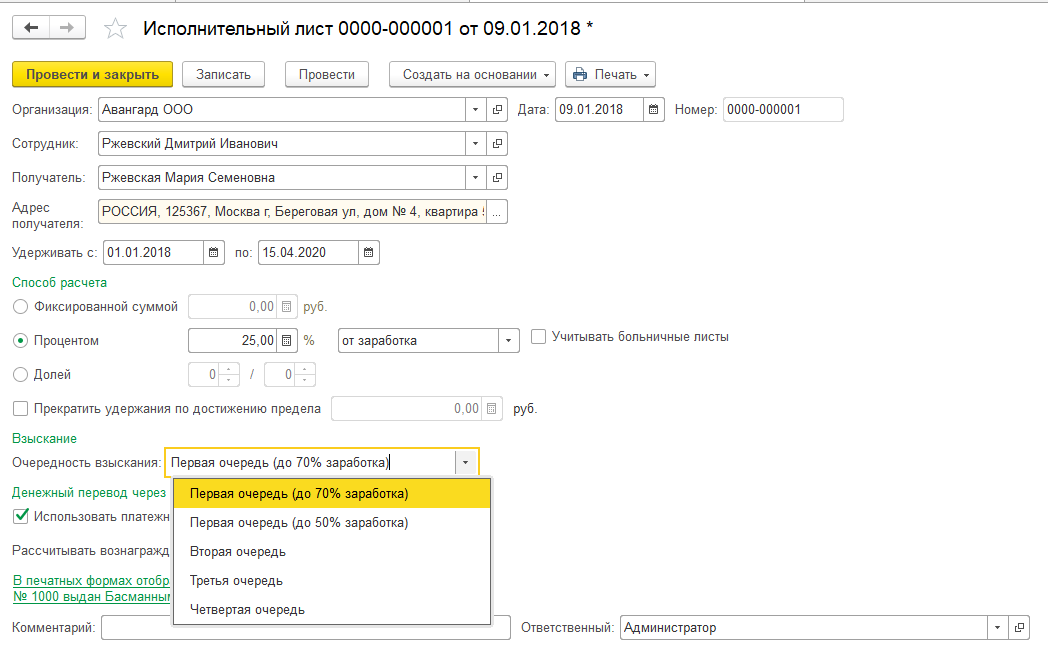The width and height of the screenshot is (1048, 646).
Task: Collapse the Очередность взыскания dropdown arrow
Action: [465, 462]
